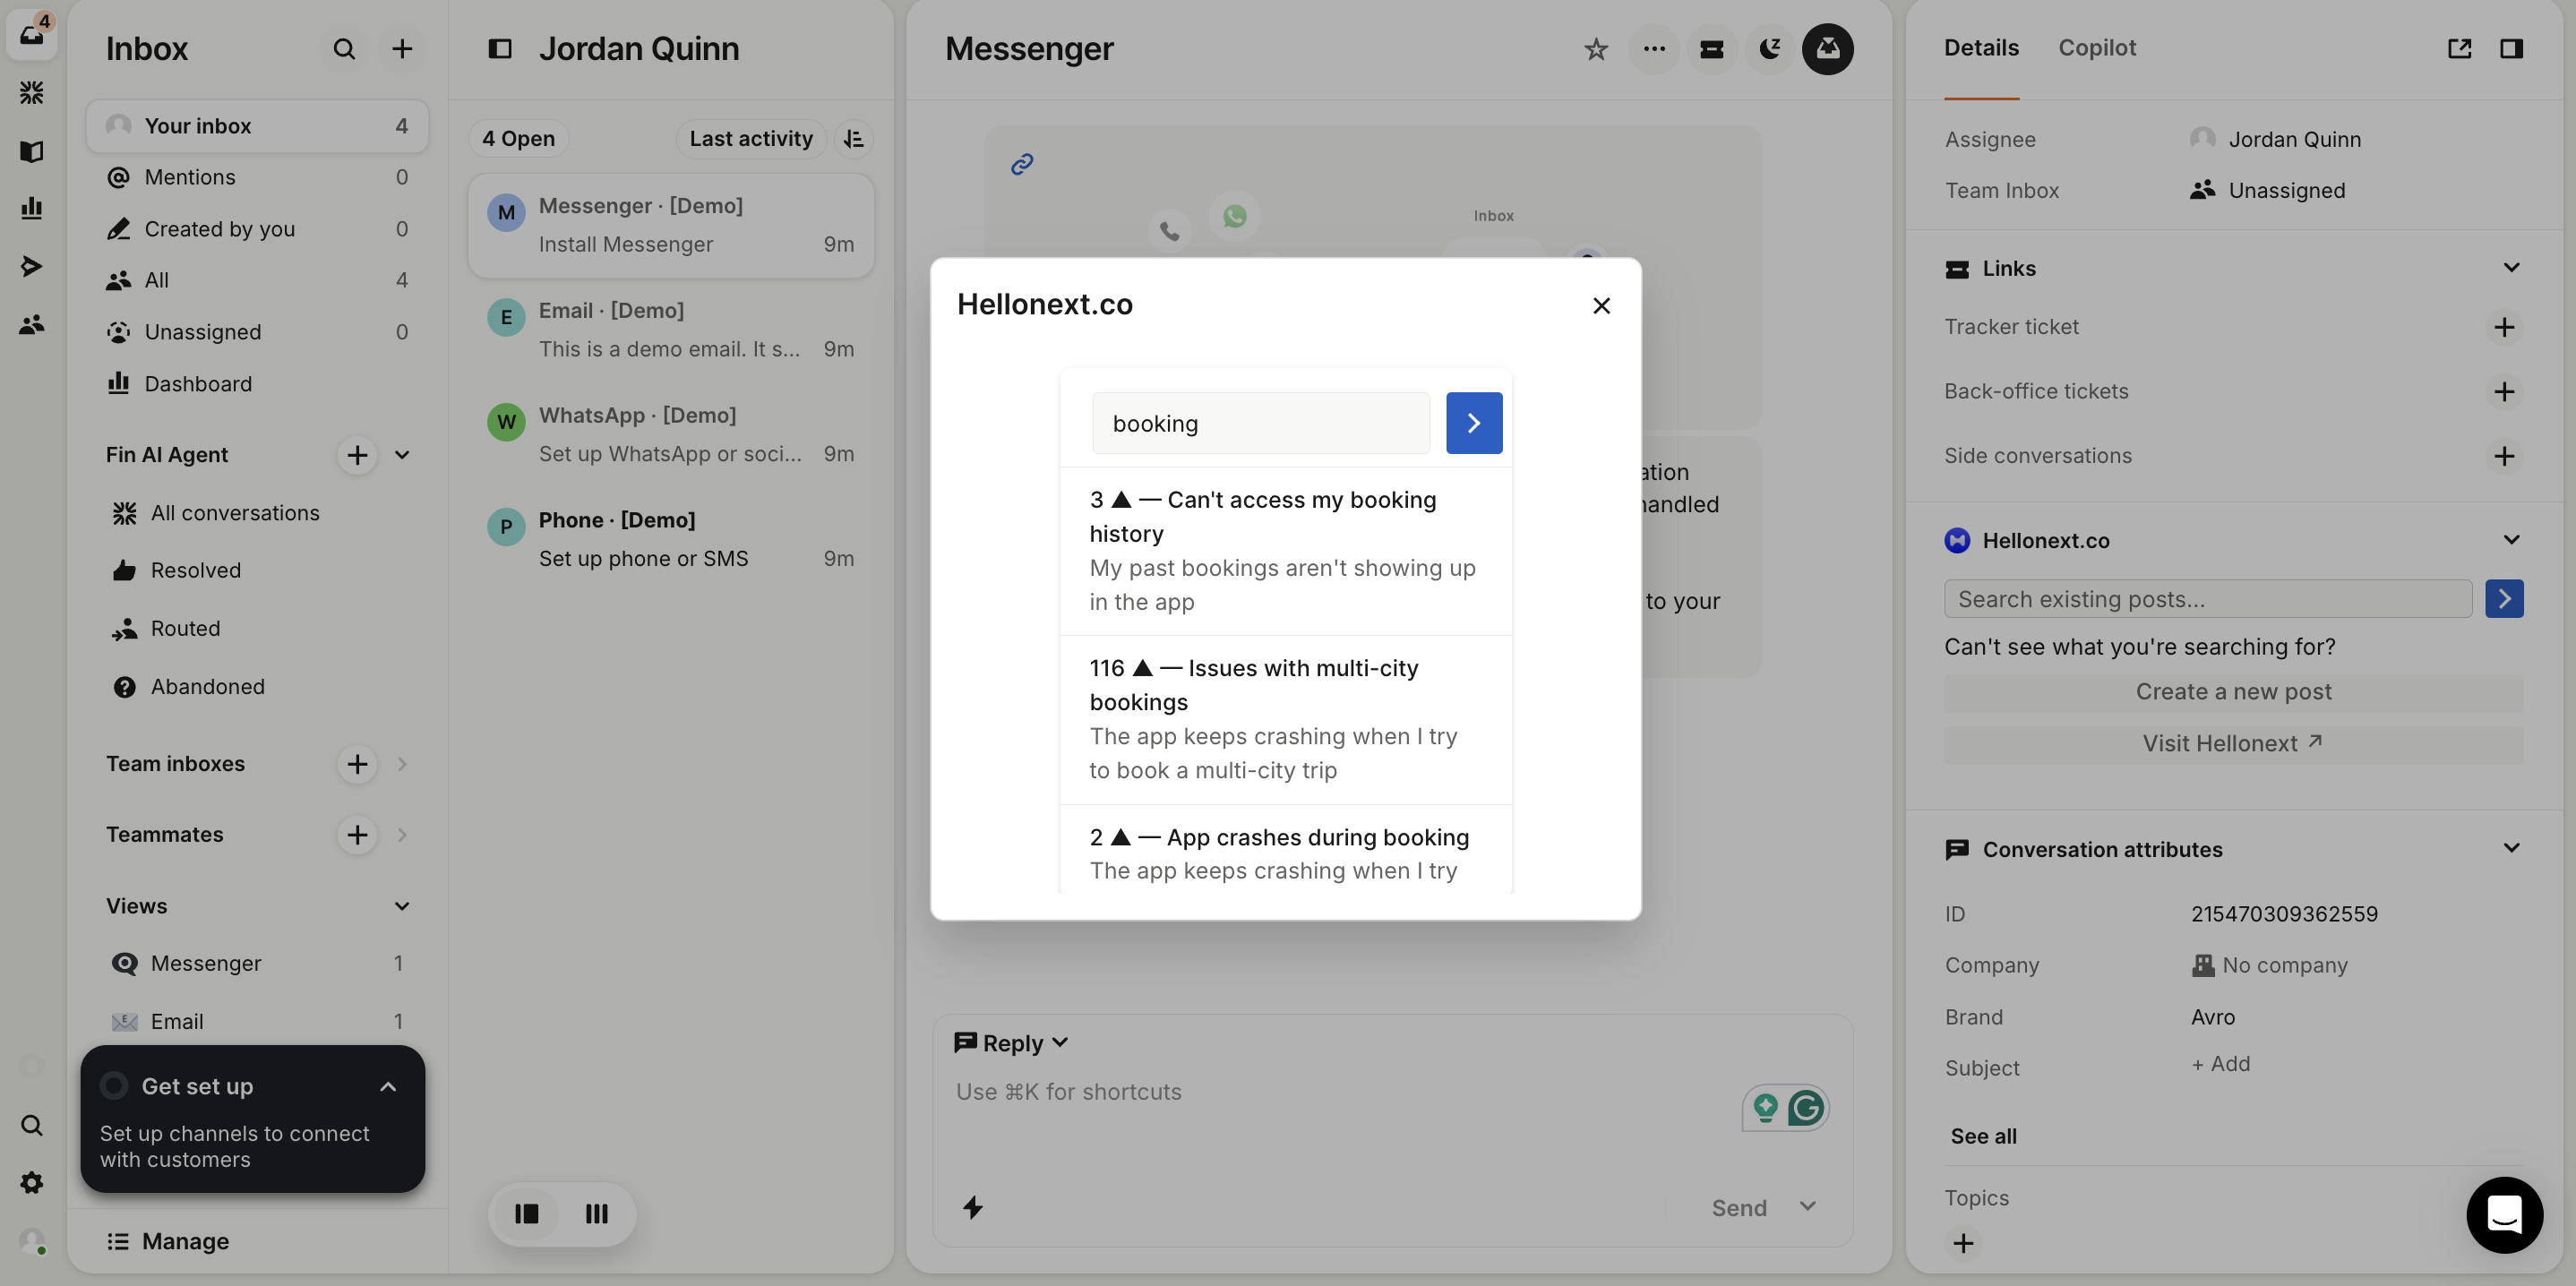Switch to single-column layout toggle
2576x1286 pixels.
tap(527, 1214)
